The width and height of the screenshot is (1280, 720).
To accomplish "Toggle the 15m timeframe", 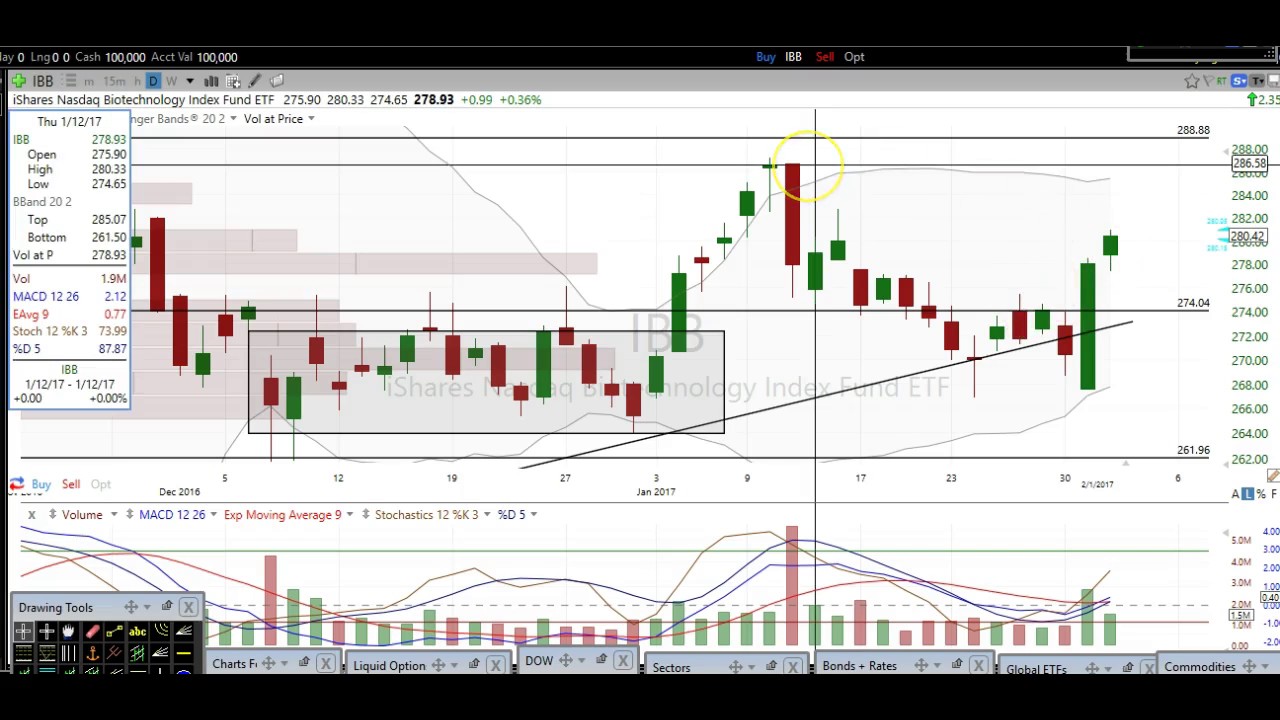I will point(114,81).
